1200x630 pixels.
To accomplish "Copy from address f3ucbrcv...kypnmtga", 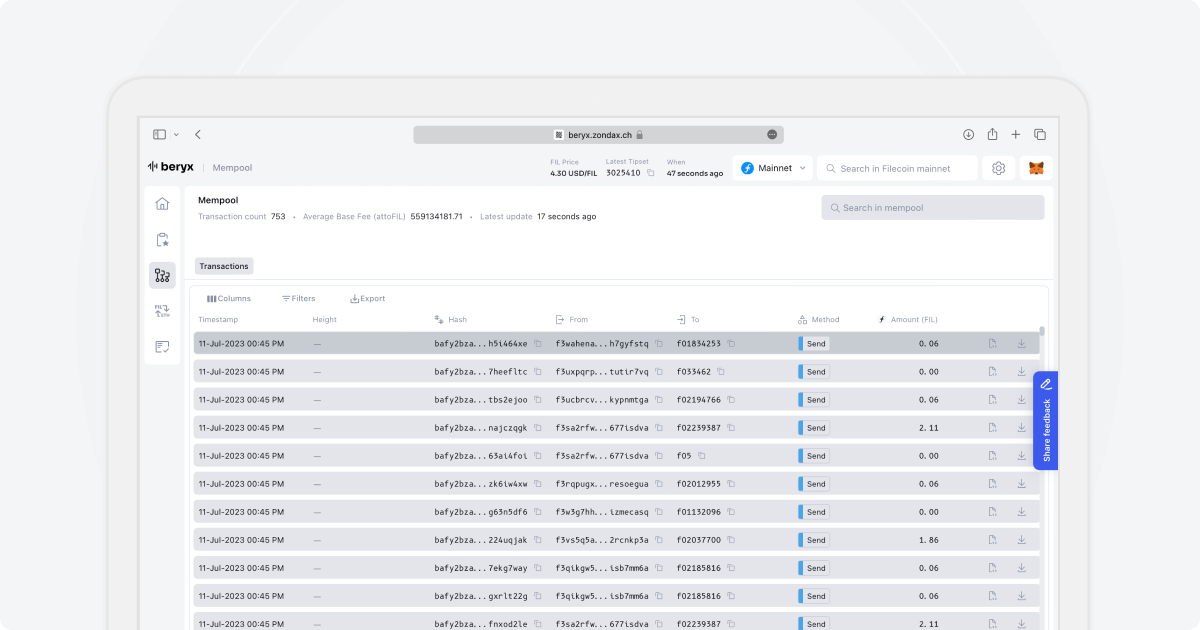I will [x=659, y=399].
